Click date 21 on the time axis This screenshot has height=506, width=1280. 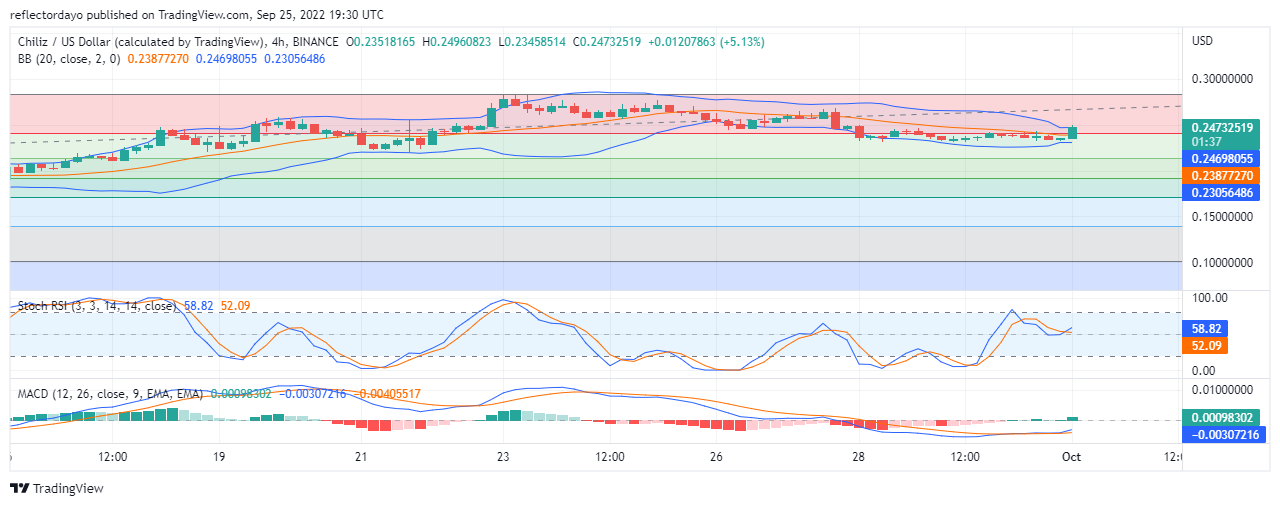click(361, 457)
